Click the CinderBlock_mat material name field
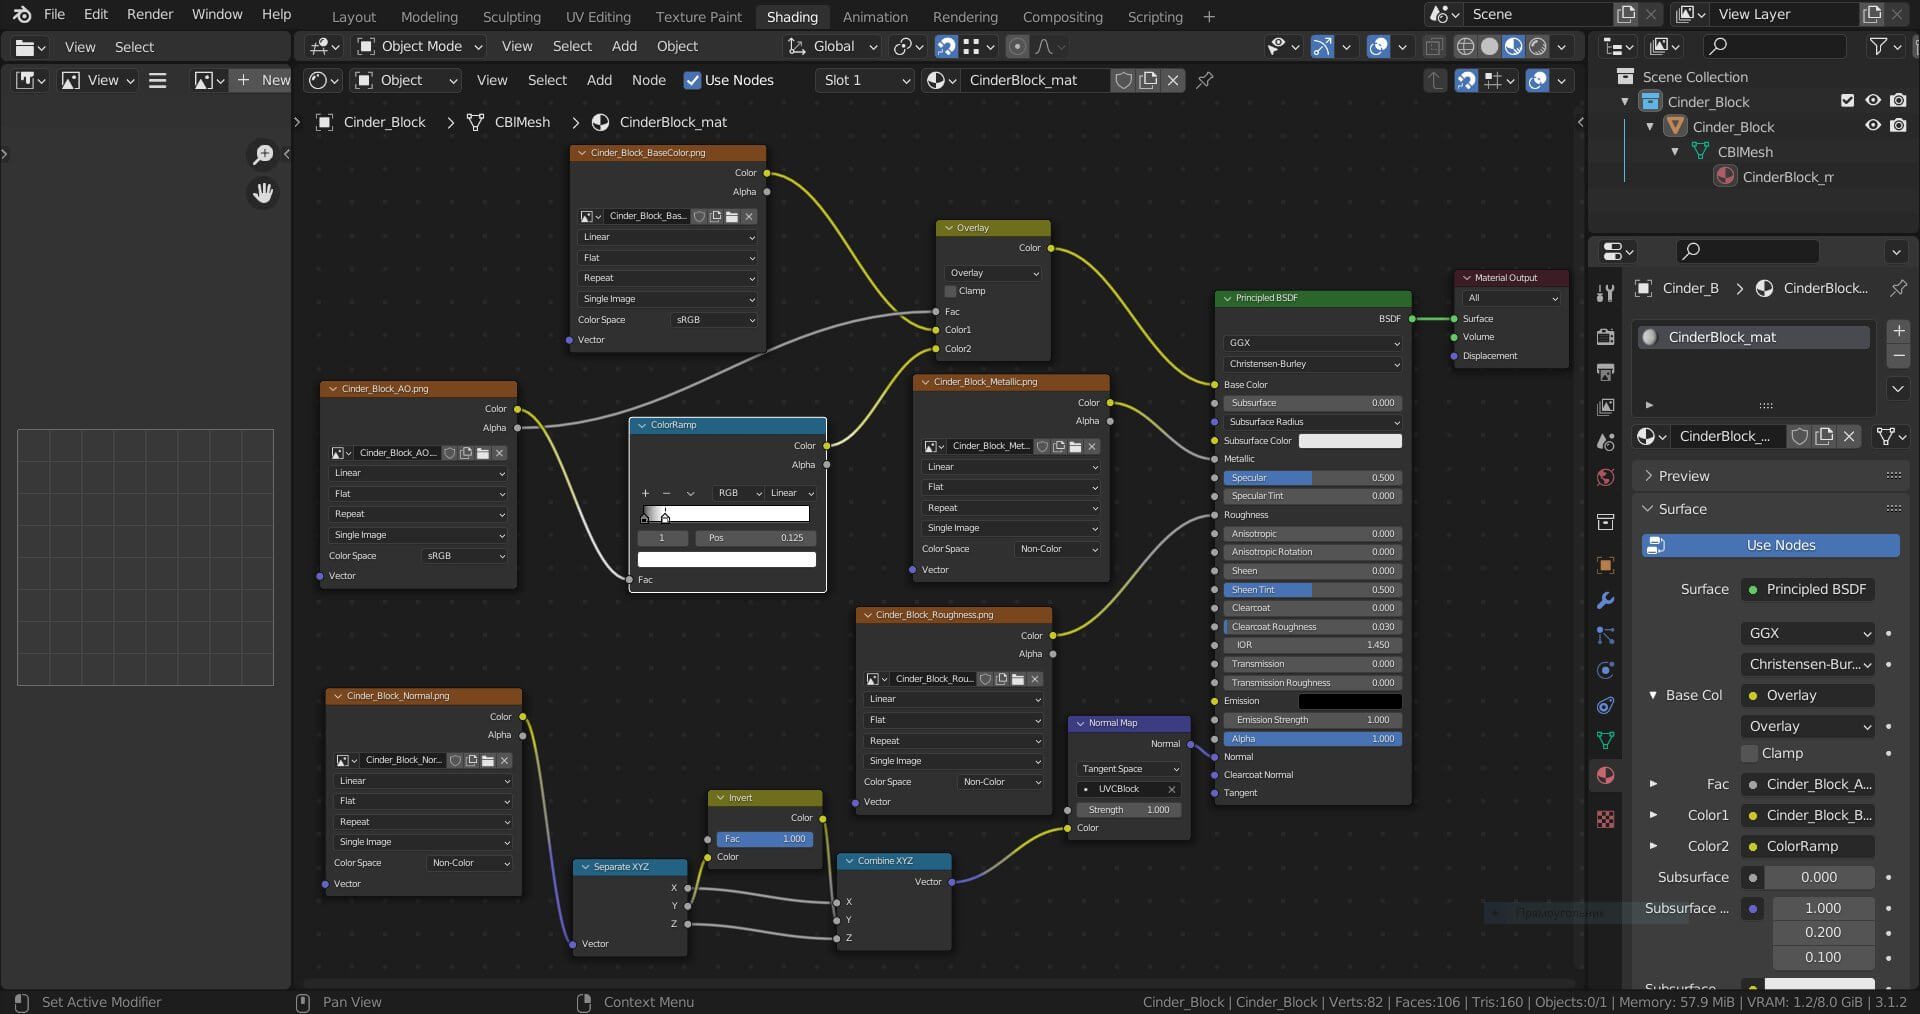Image resolution: width=1920 pixels, height=1014 pixels. (1023, 80)
